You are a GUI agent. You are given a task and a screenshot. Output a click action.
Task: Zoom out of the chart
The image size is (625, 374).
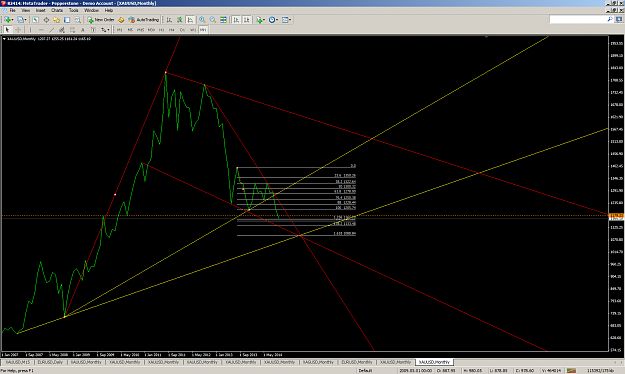(213, 20)
